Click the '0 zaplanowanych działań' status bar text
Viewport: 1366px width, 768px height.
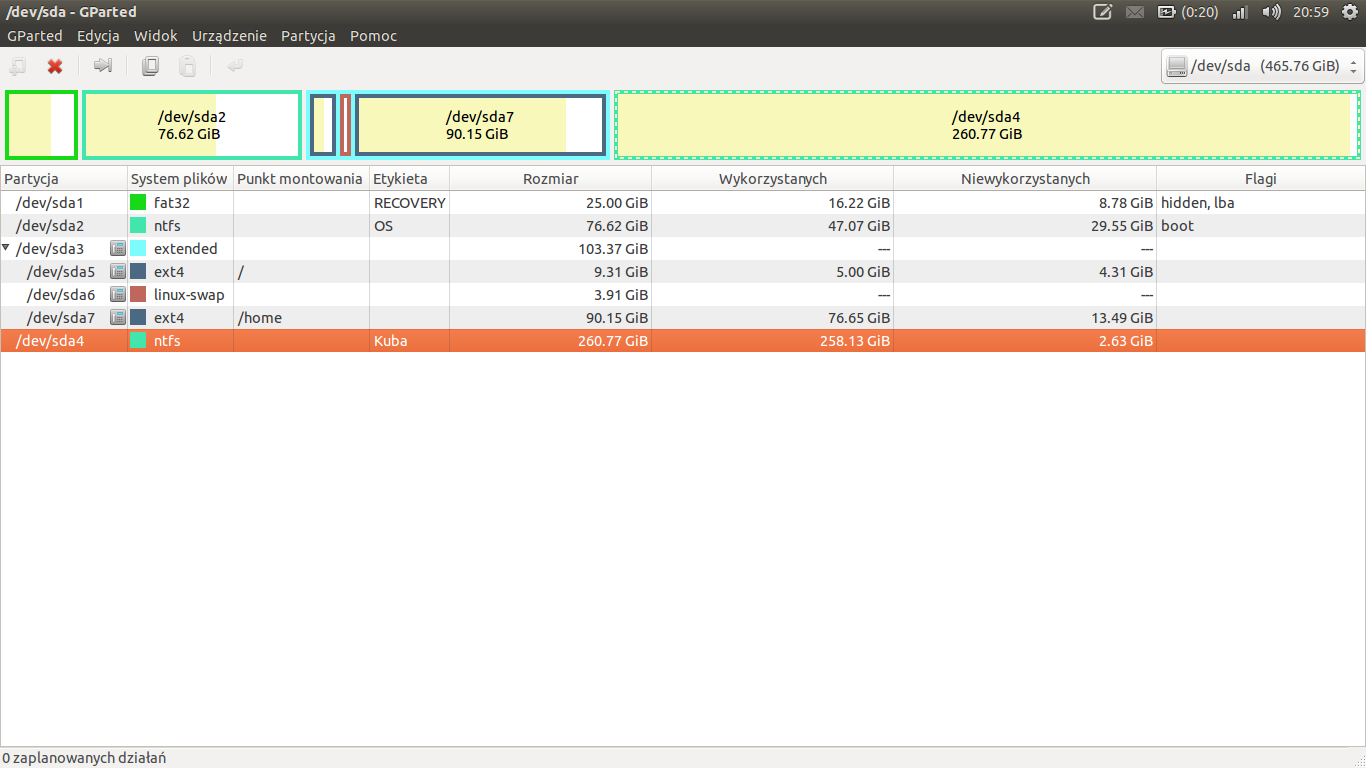(x=84, y=758)
